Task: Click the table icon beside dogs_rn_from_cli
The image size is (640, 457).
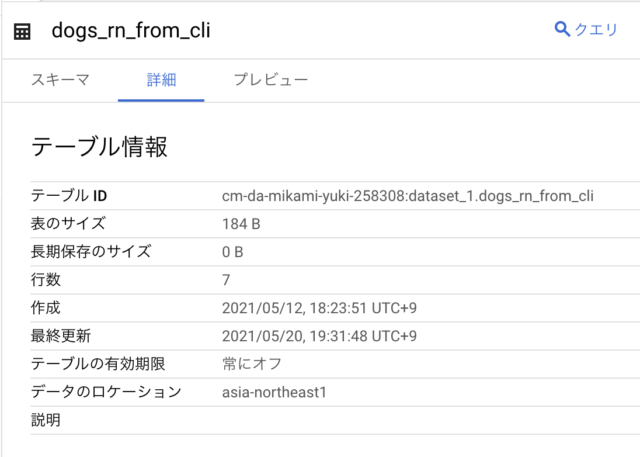Action: [x=22, y=31]
